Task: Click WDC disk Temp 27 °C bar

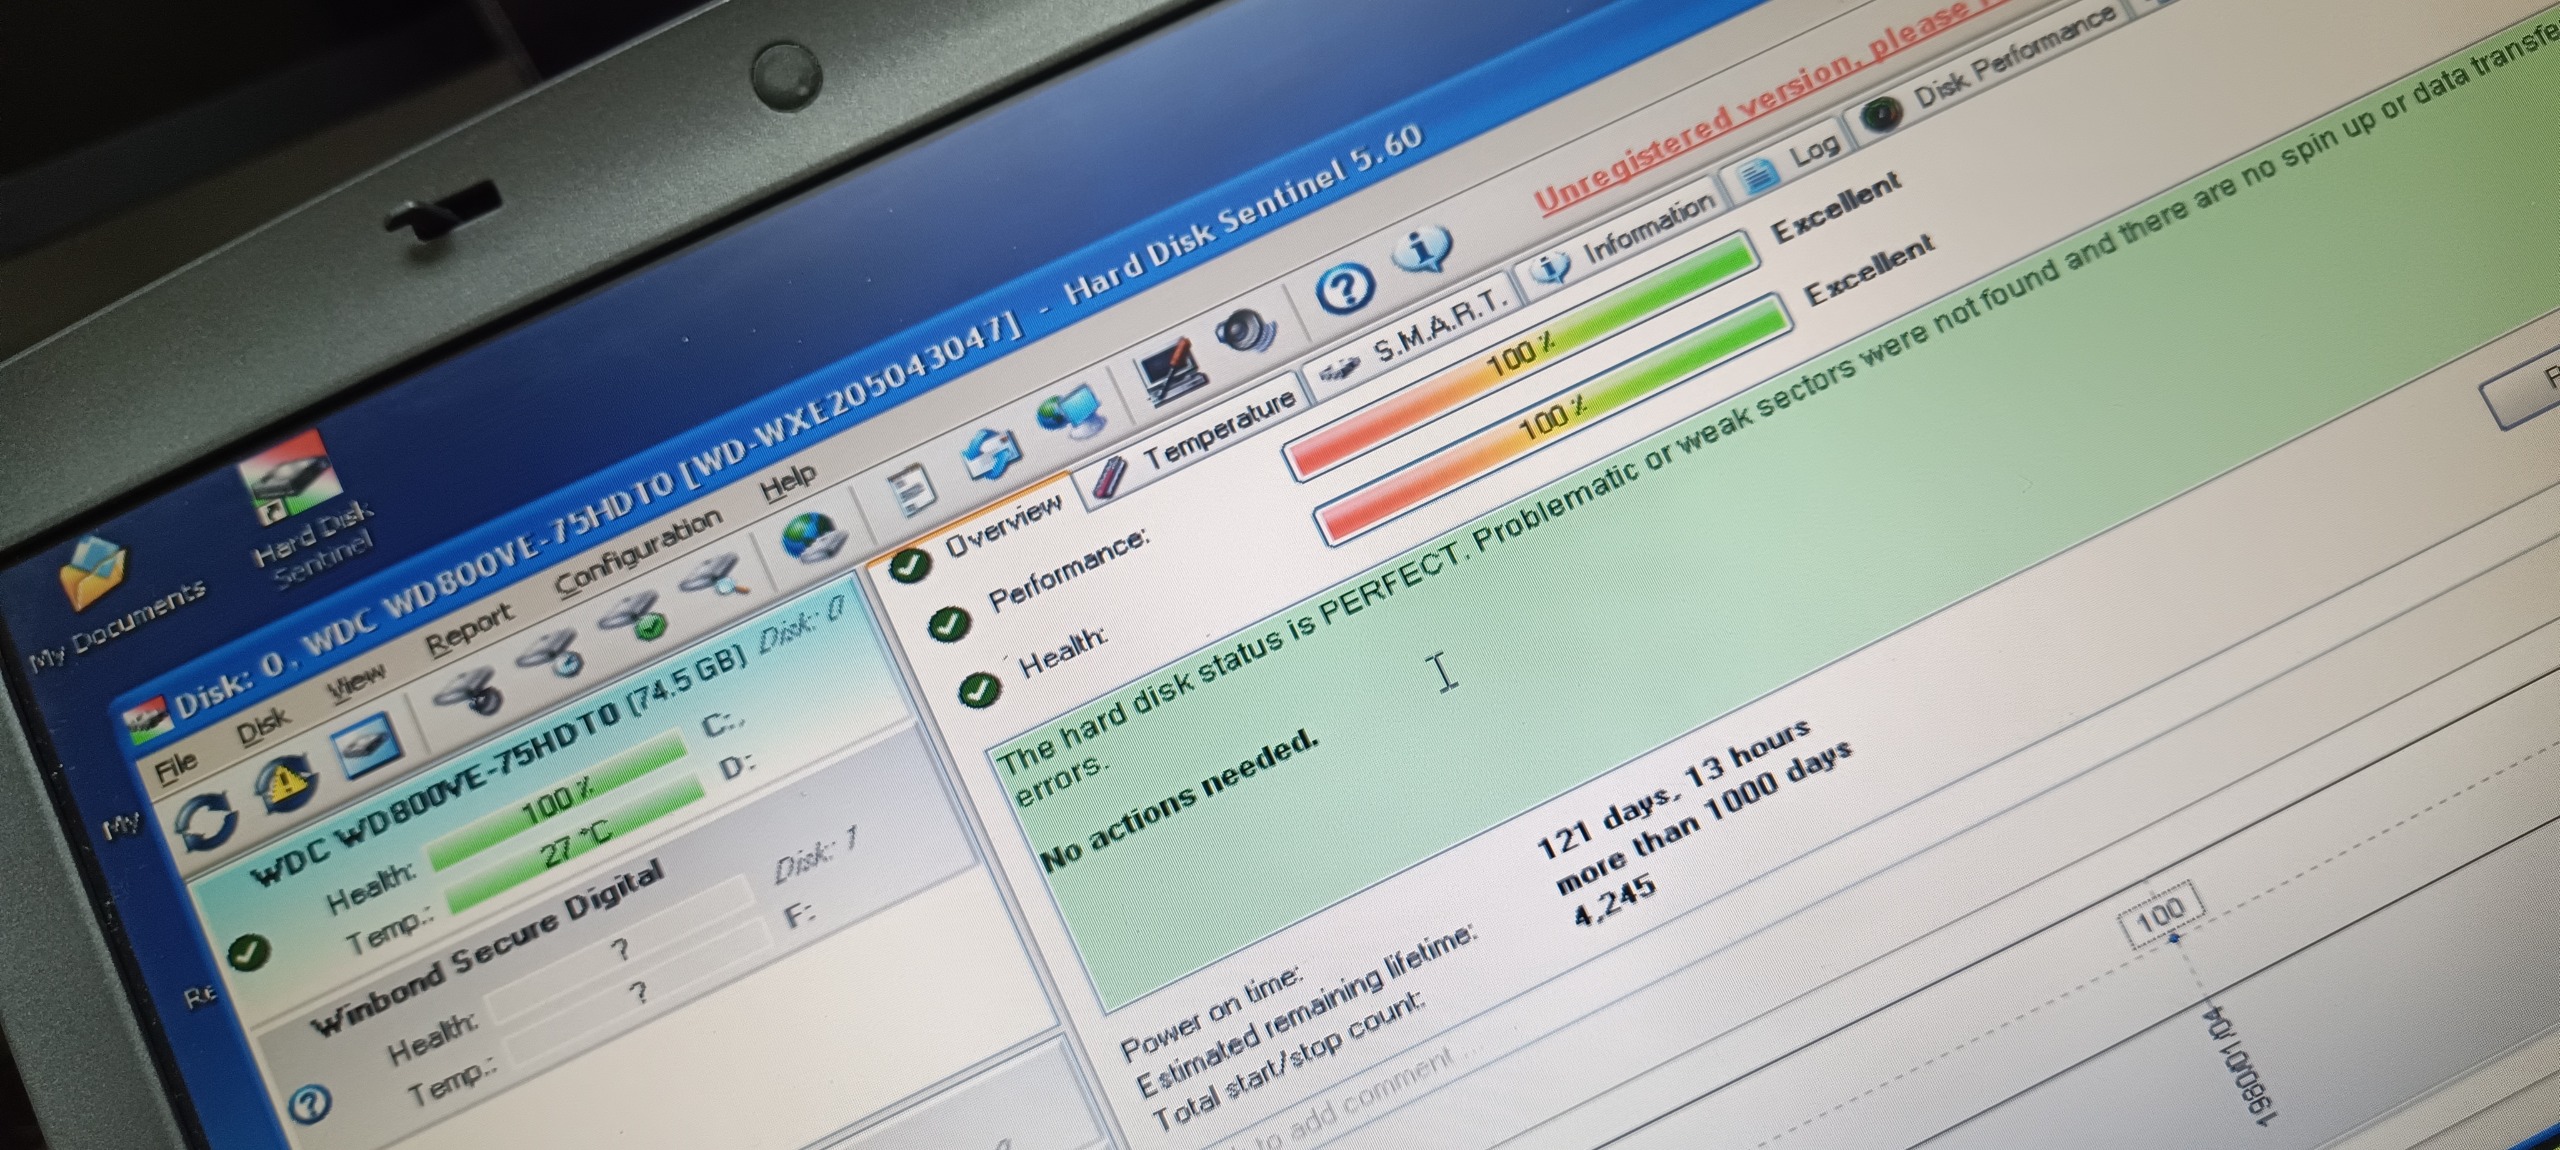Action: [575, 846]
